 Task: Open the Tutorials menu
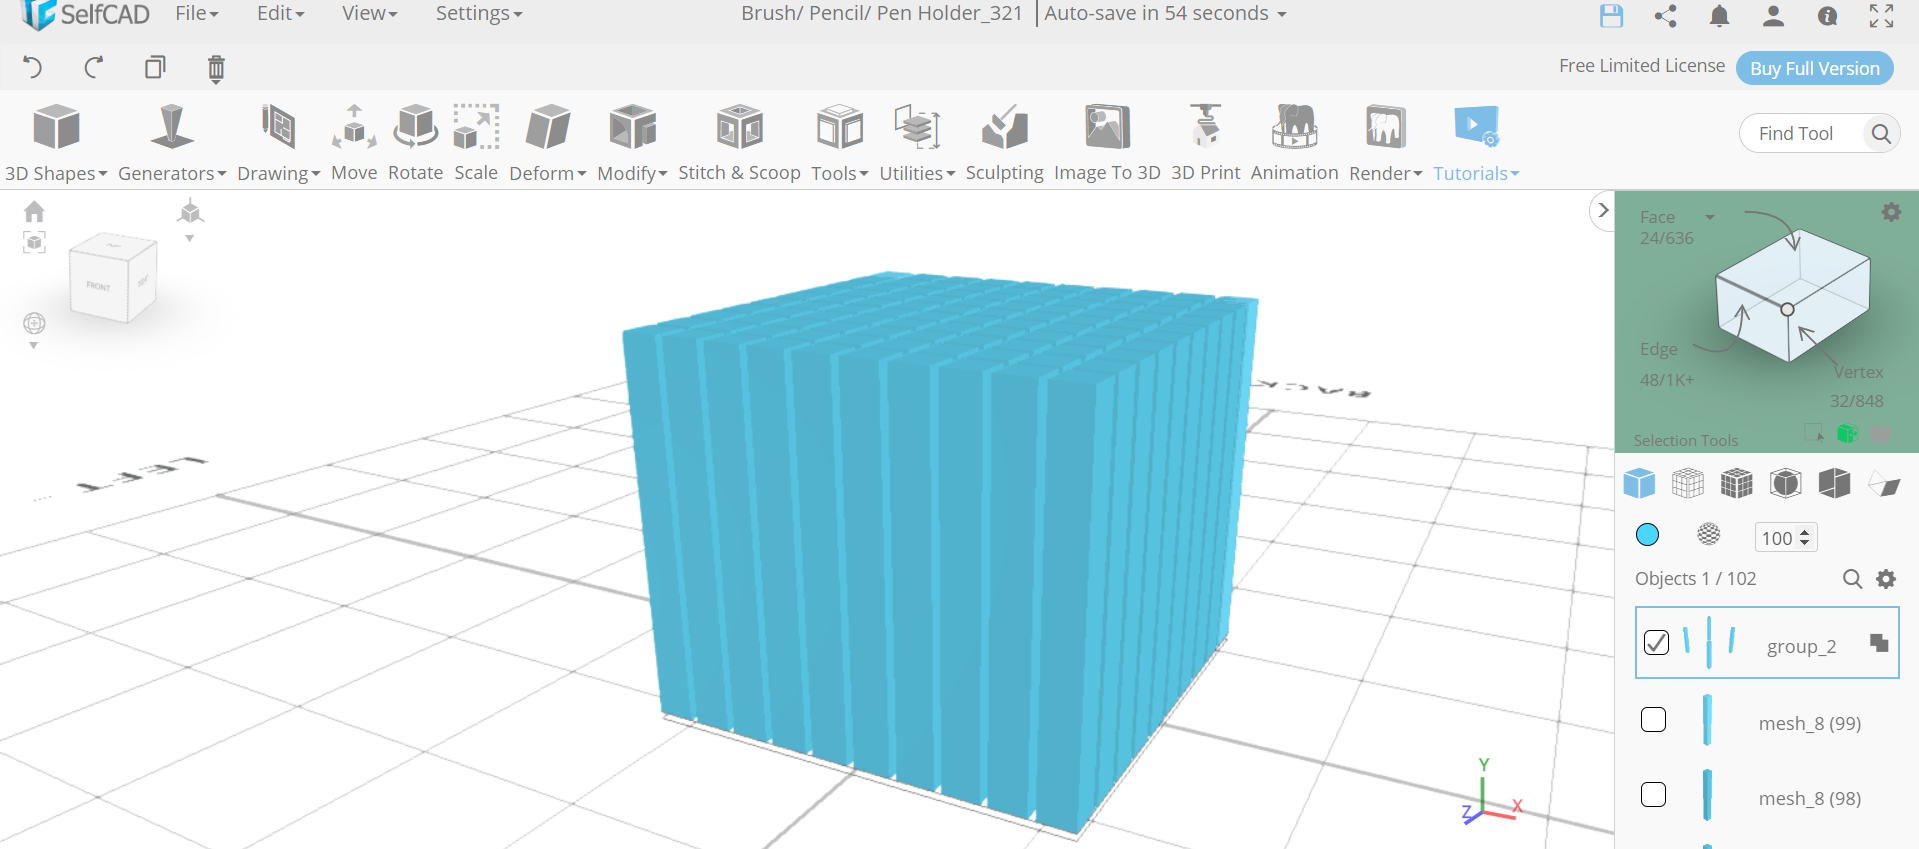point(1476,143)
